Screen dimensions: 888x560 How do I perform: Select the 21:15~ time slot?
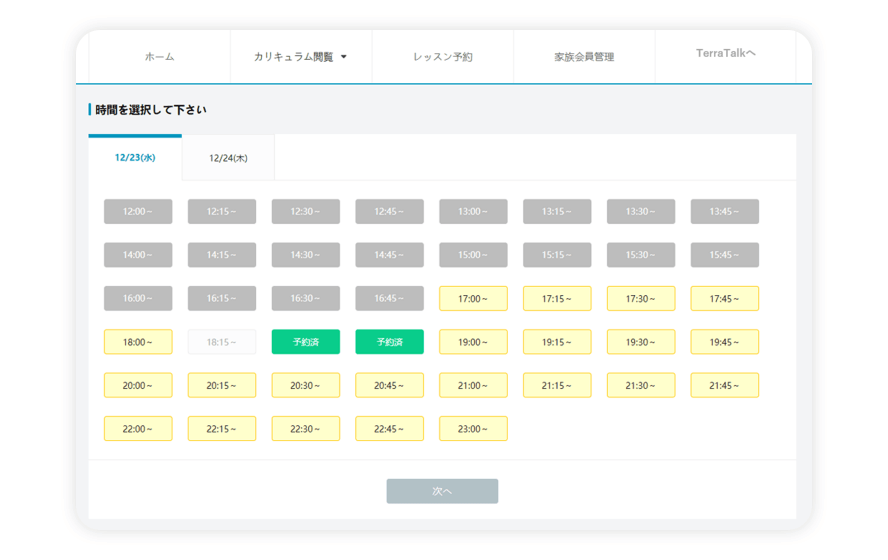[557, 385]
